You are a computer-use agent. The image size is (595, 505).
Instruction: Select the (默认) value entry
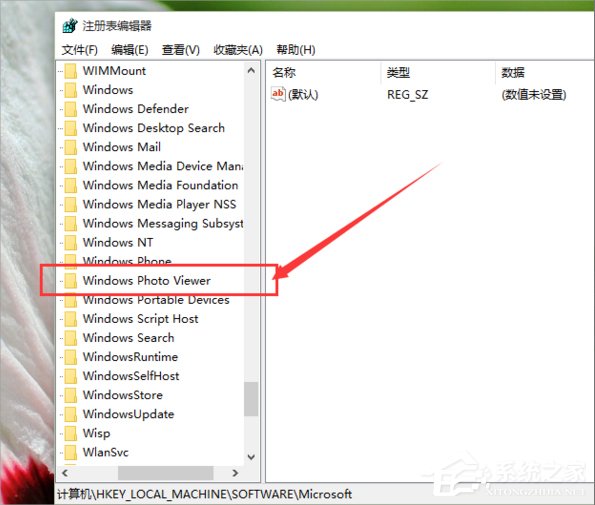click(x=303, y=94)
